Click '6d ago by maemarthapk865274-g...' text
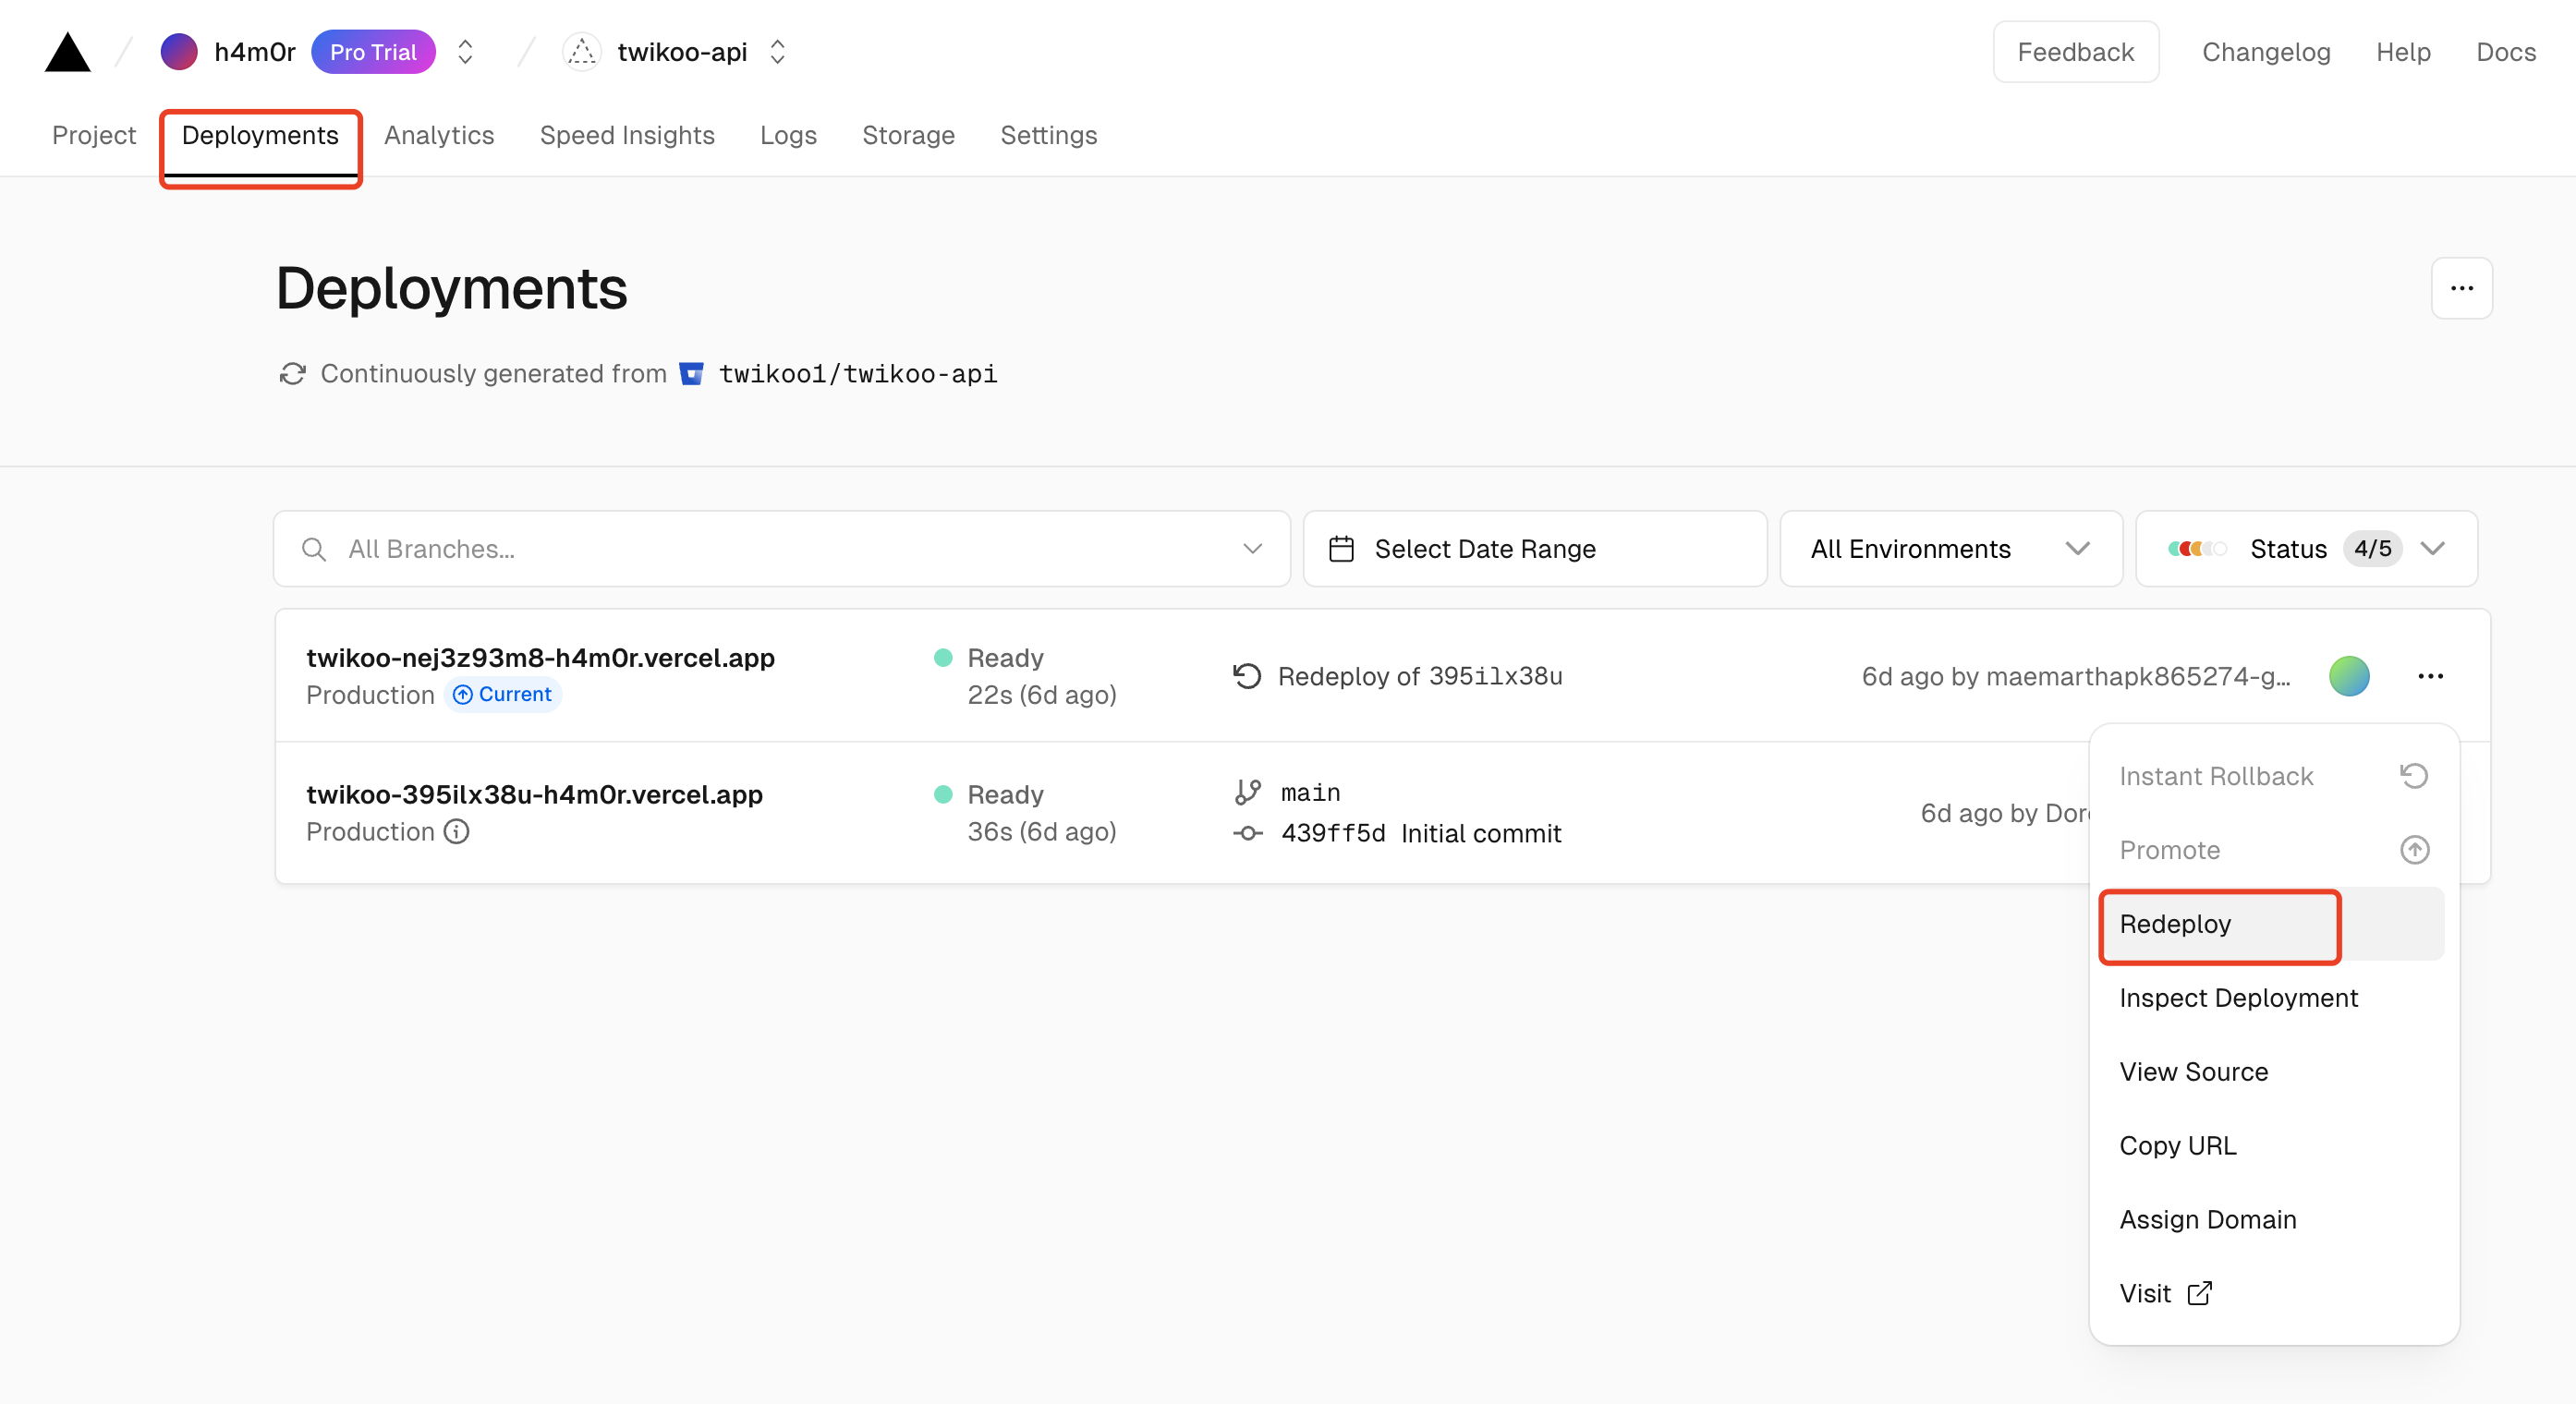 (2075, 677)
